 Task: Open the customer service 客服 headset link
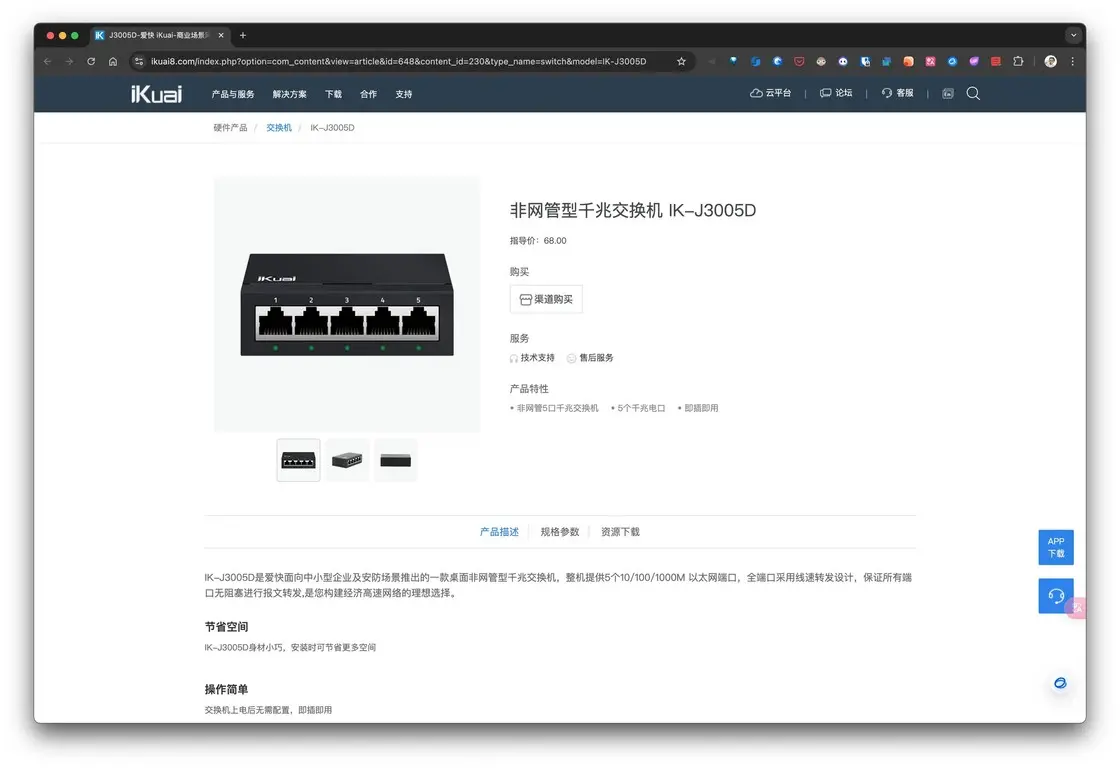pyautogui.click(x=897, y=93)
